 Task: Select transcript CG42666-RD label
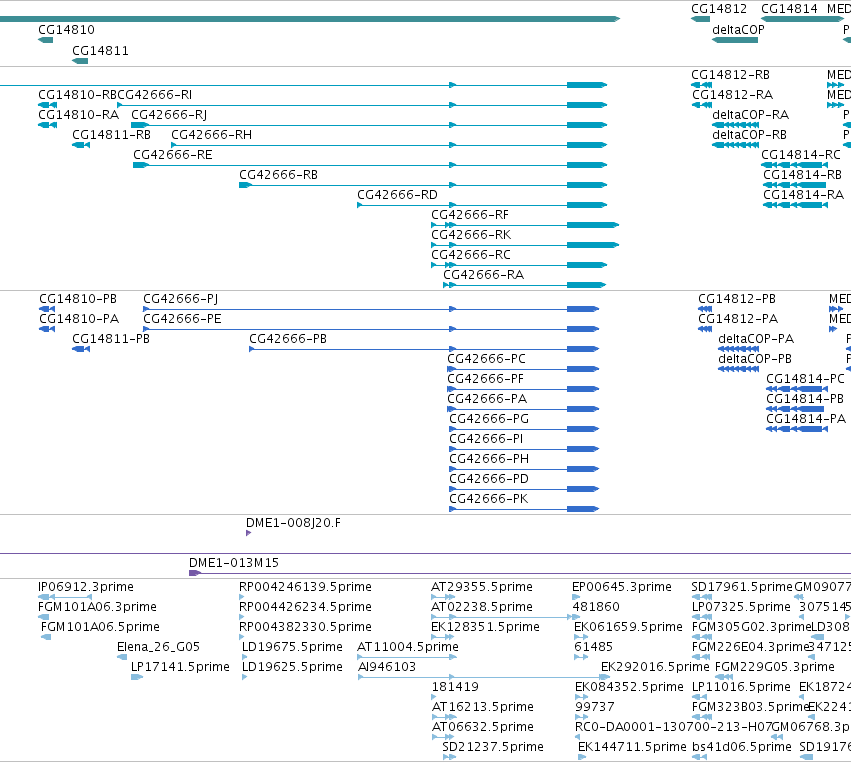coord(397,195)
